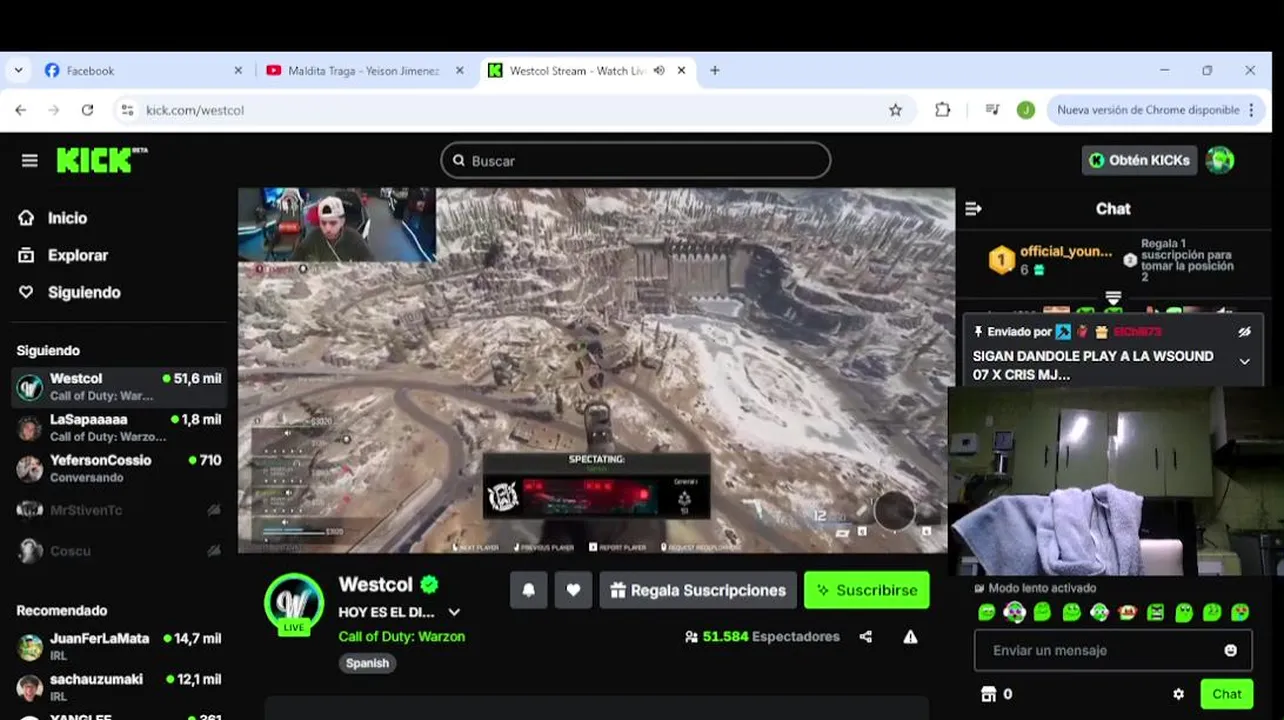Switch to the Maldita Traga YouTube tab

(364, 71)
